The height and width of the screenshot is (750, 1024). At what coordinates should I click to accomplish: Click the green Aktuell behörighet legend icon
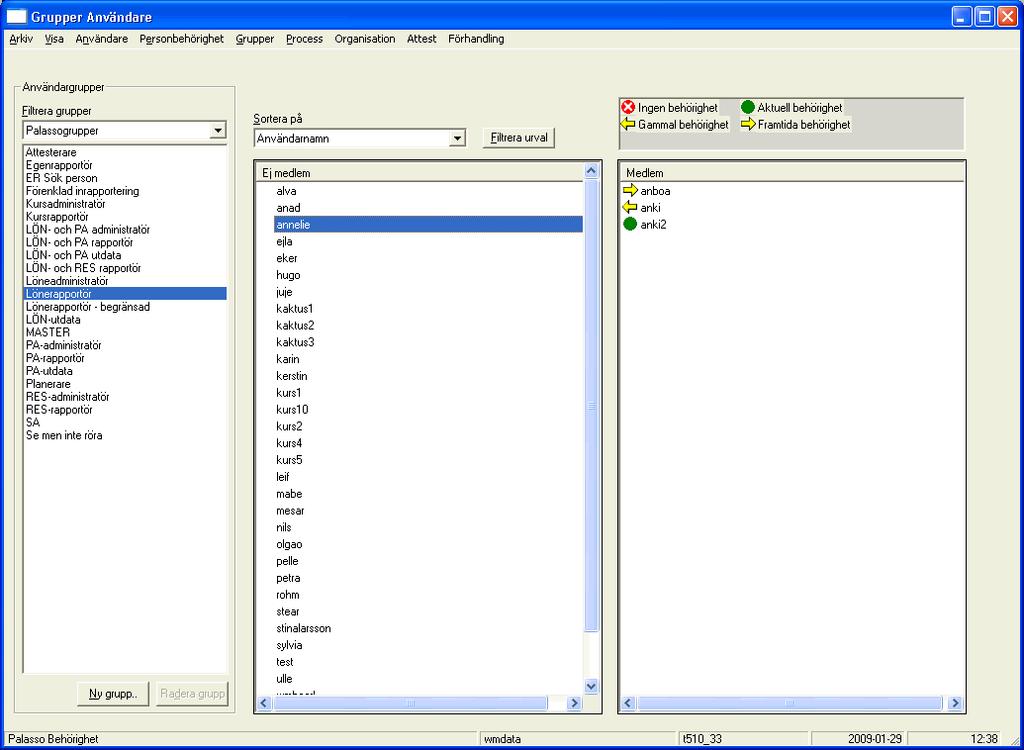(x=748, y=107)
